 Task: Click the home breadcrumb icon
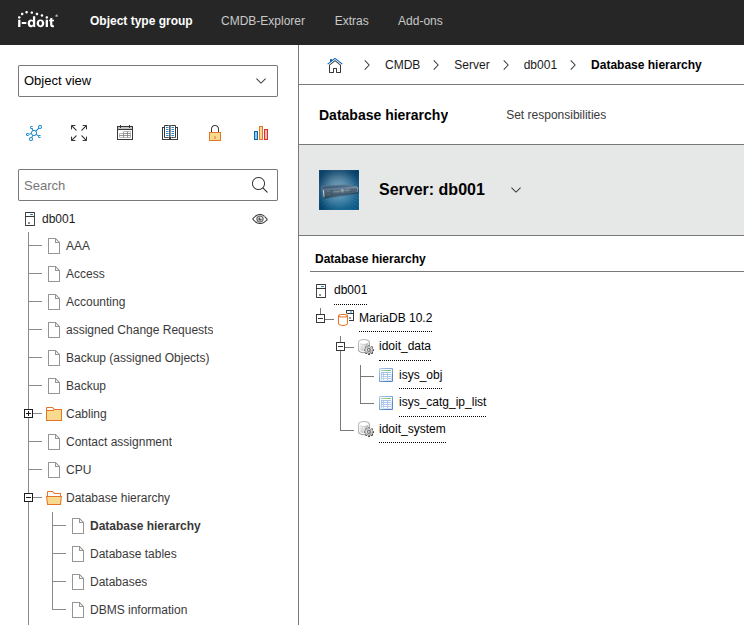[335, 65]
